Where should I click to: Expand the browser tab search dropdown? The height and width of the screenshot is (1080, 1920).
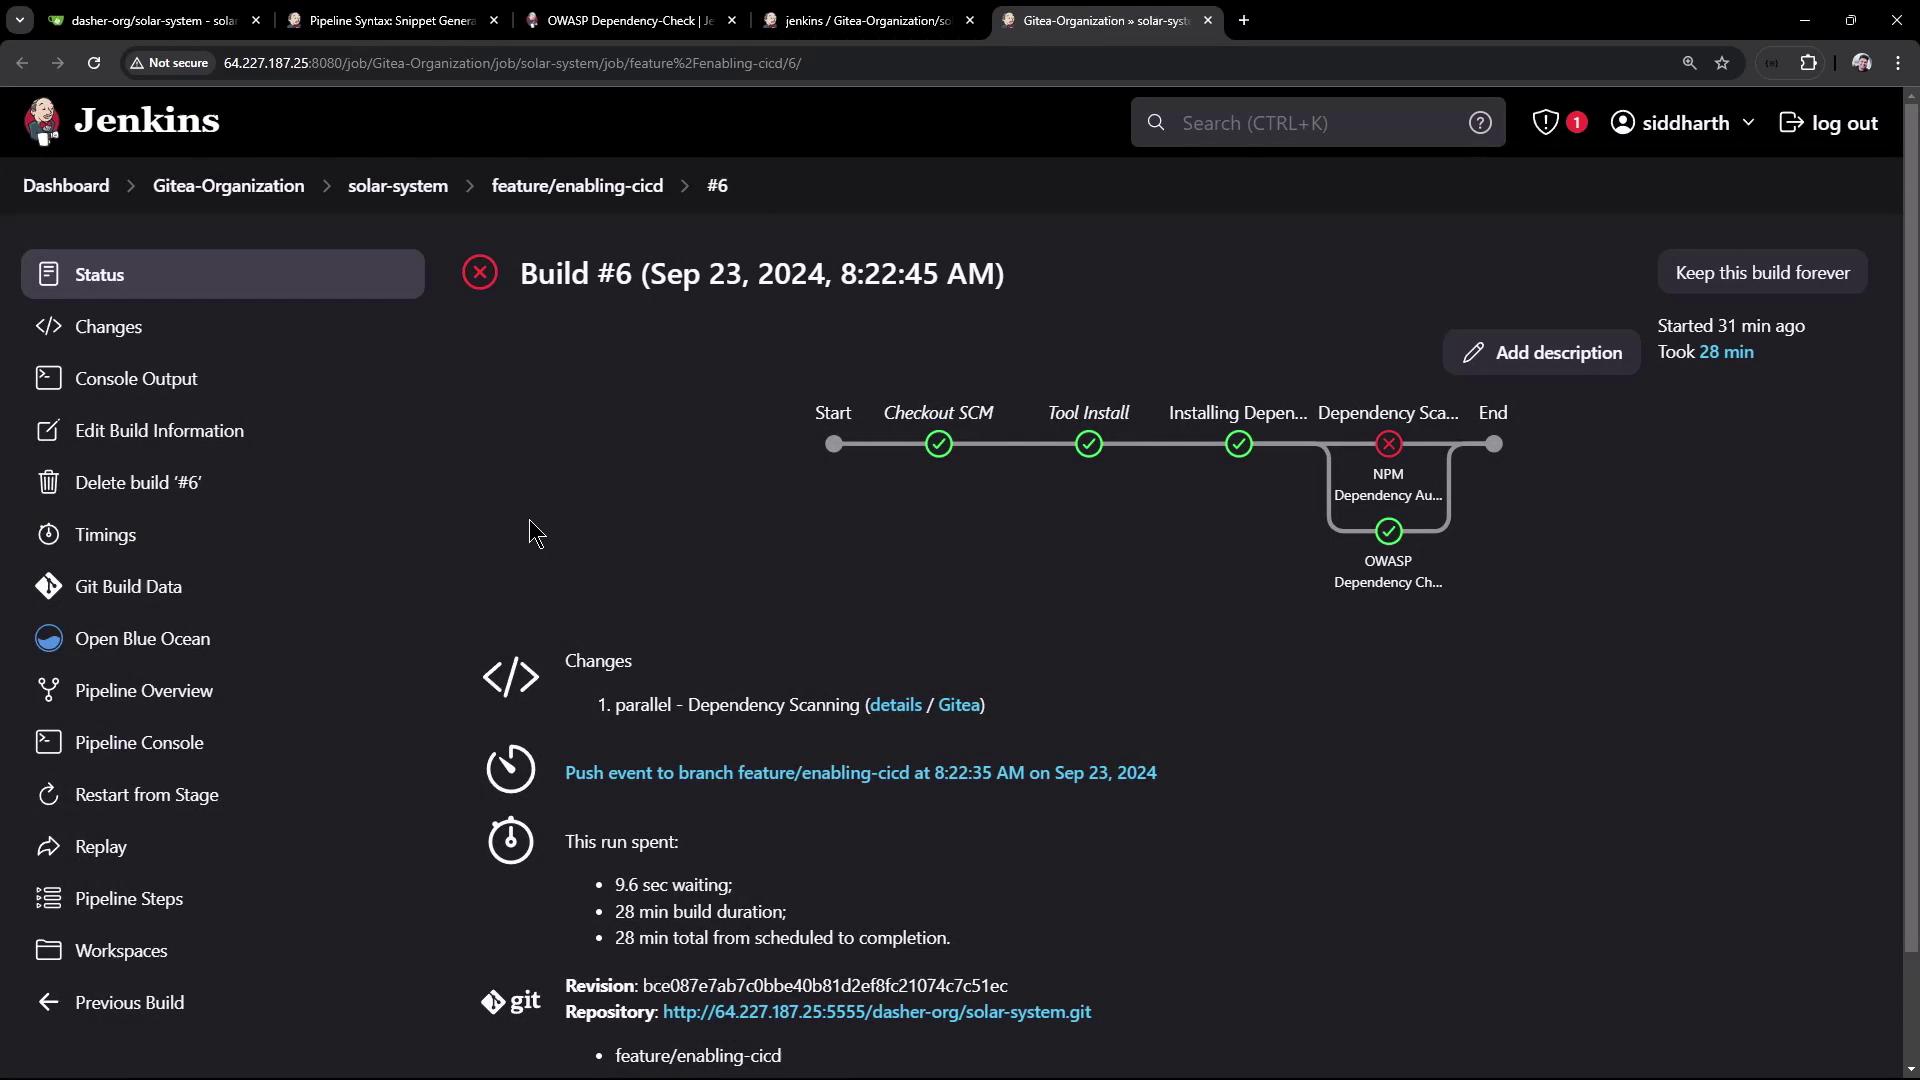pos(19,20)
